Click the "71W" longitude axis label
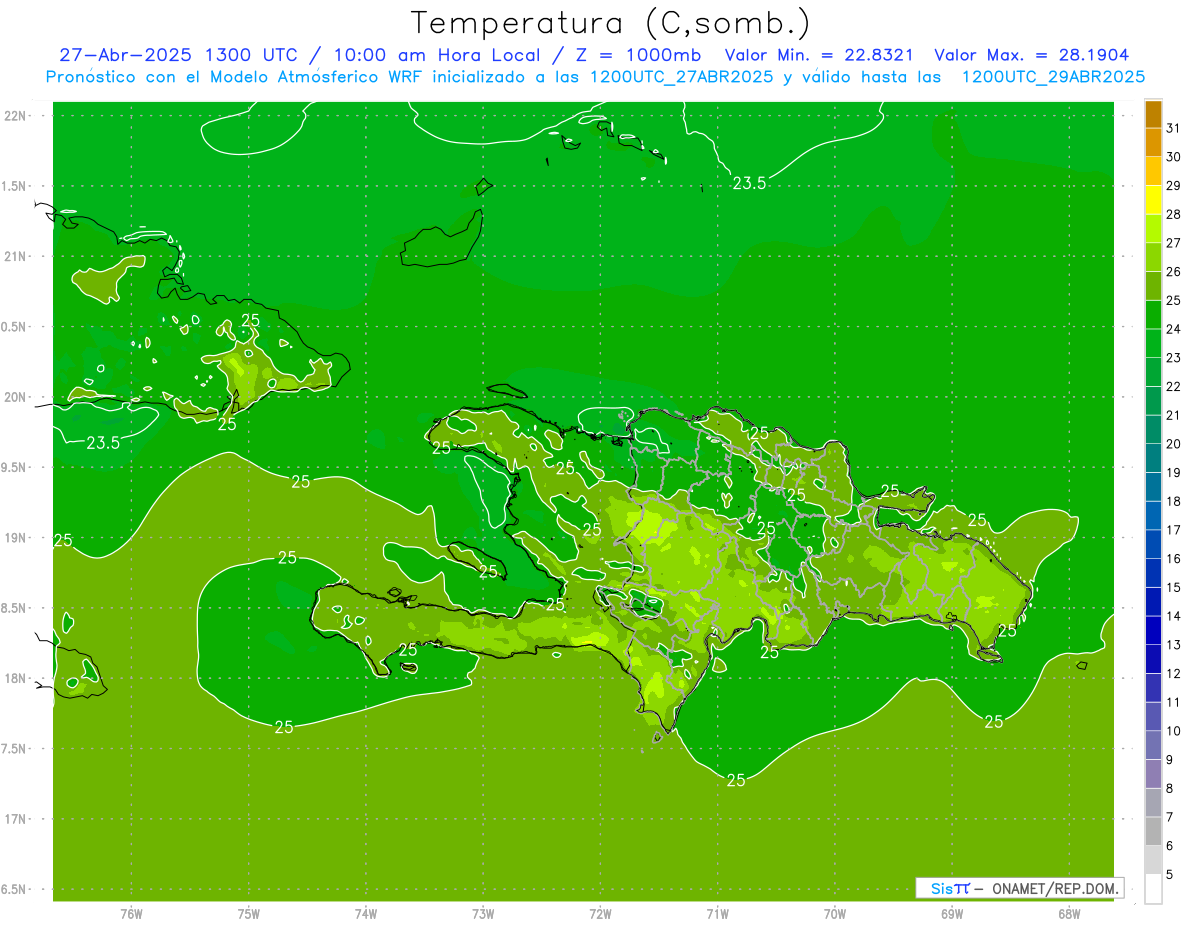 coord(717,914)
